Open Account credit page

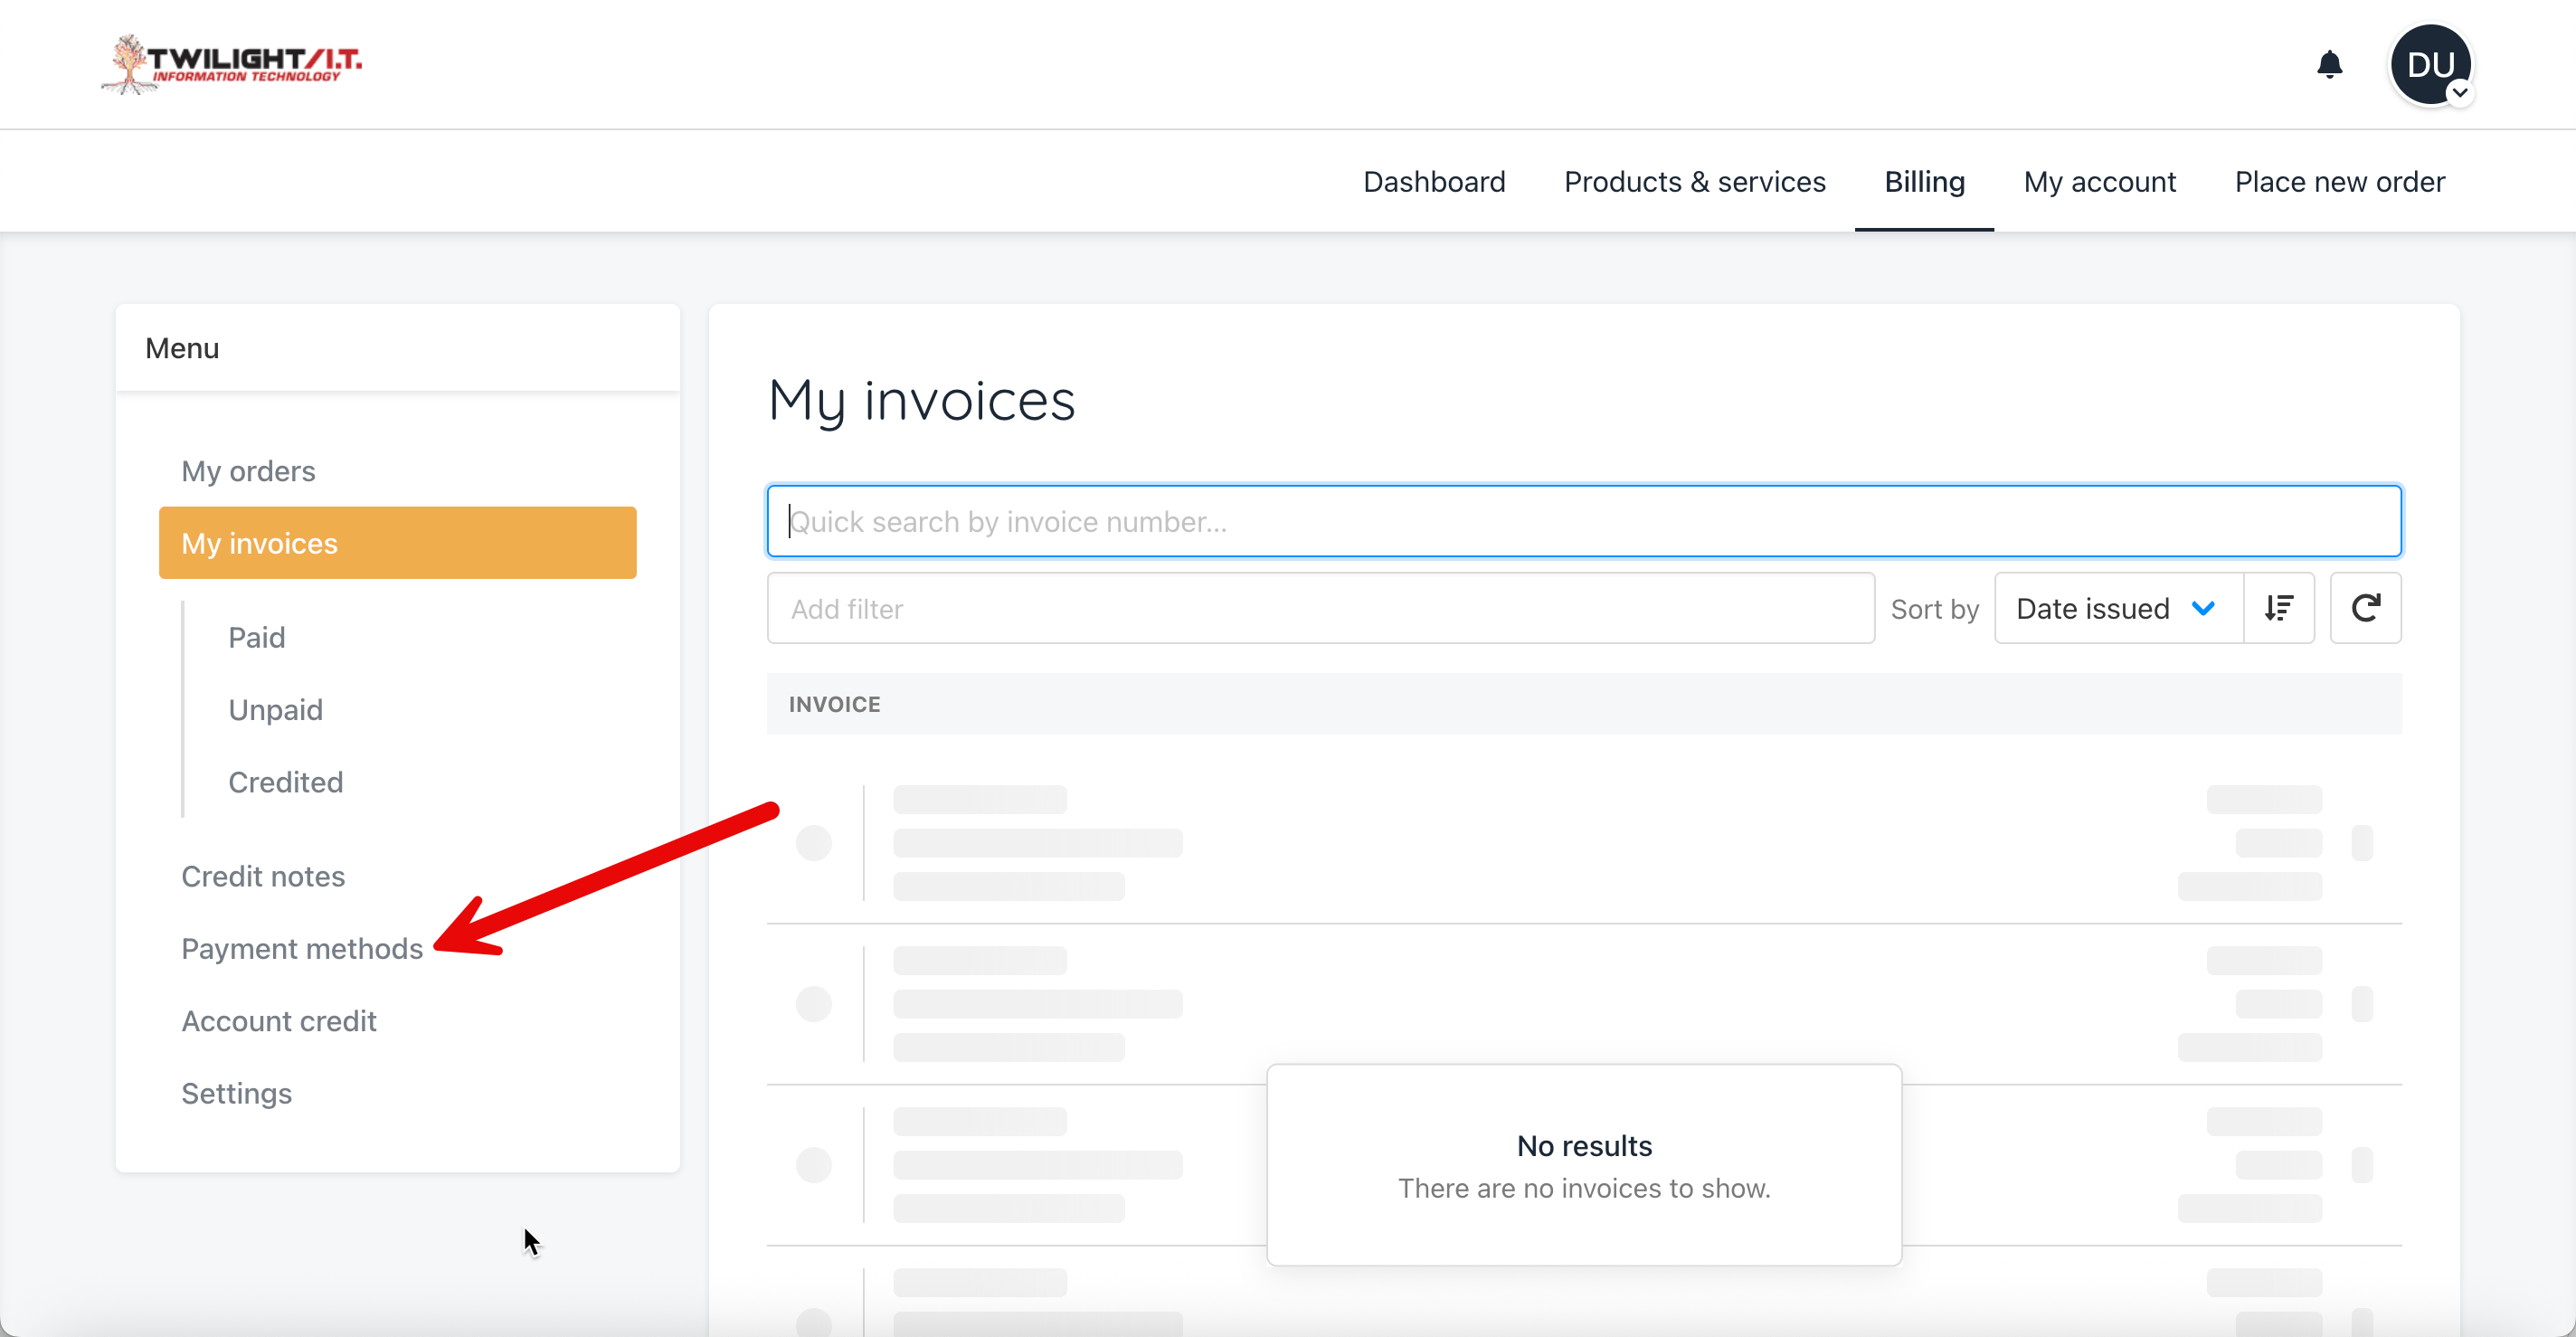tap(279, 1021)
